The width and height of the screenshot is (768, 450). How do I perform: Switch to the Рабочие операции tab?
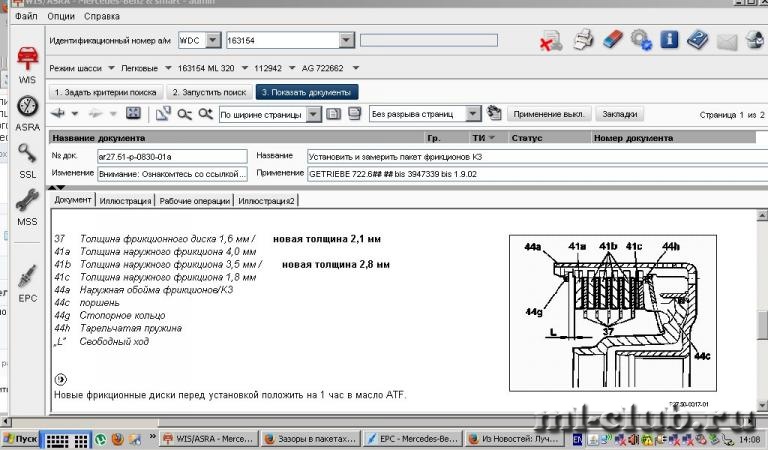(x=194, y=201)
